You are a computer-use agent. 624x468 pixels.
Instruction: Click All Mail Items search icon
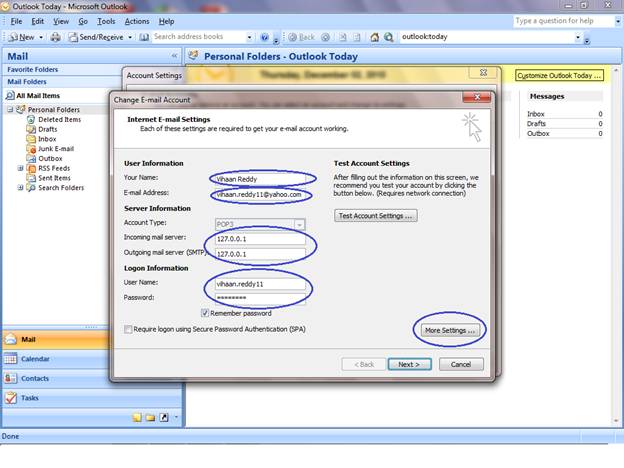click(10, 96)
